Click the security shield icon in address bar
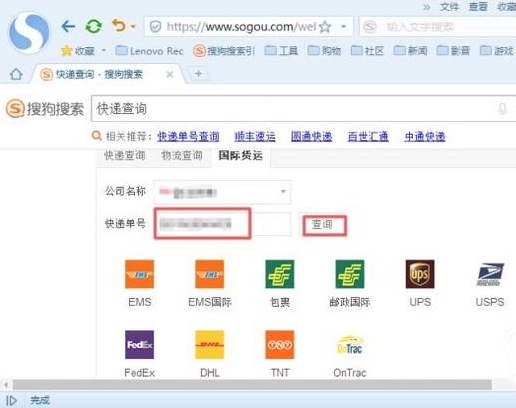The width and height of the screenshot is (516, 408). [155, 27]
